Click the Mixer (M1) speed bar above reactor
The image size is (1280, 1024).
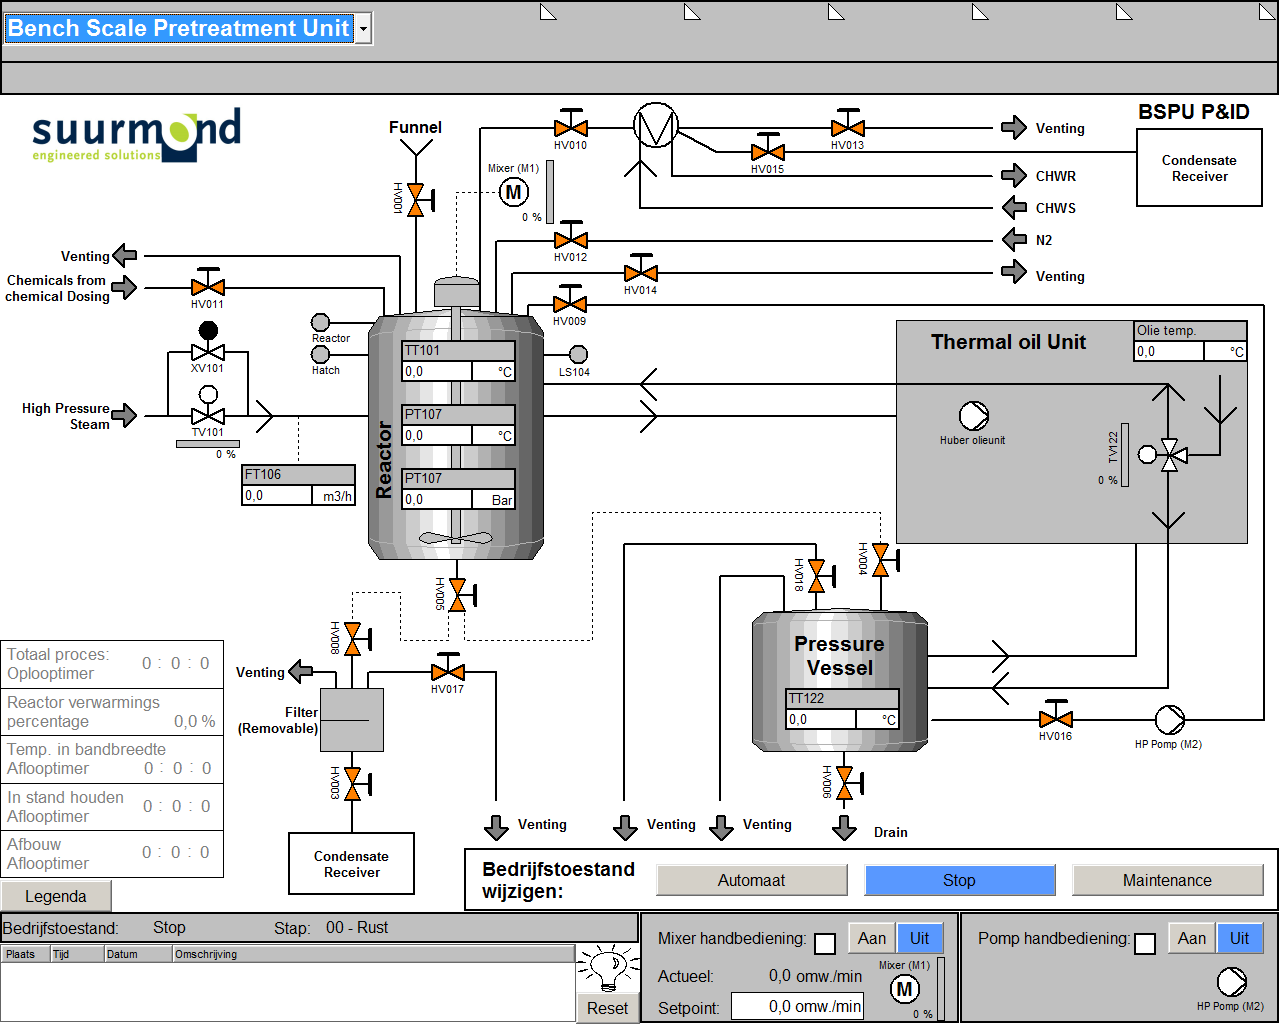point(550,192)
